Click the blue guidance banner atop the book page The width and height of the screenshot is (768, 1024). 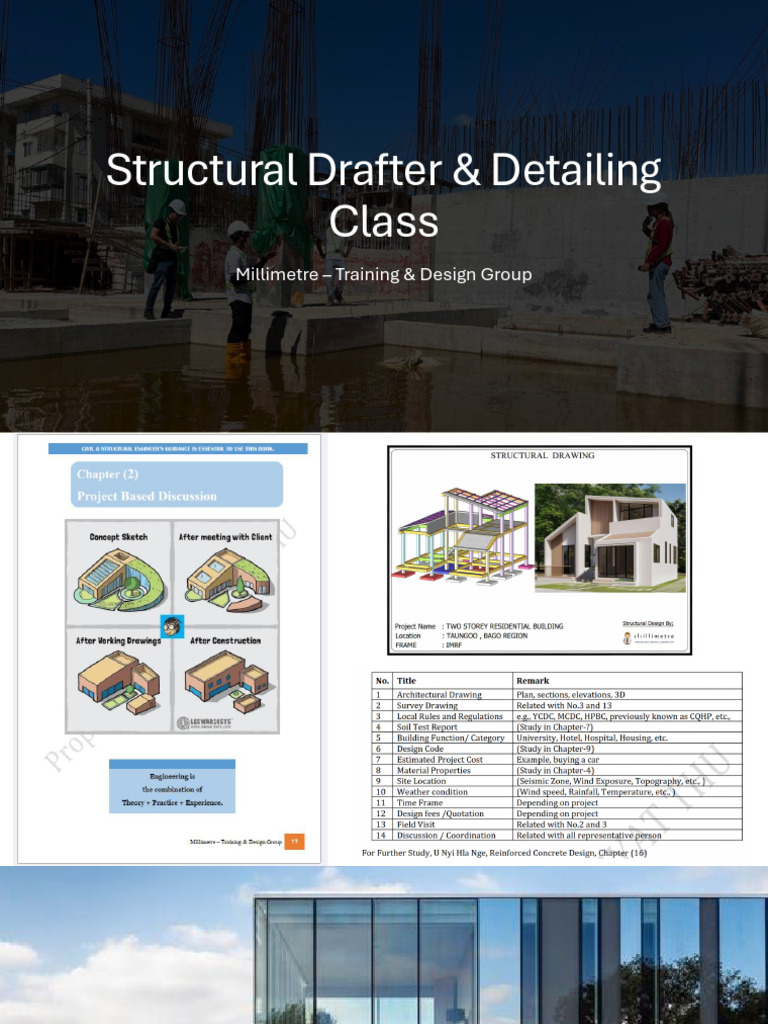178,449
